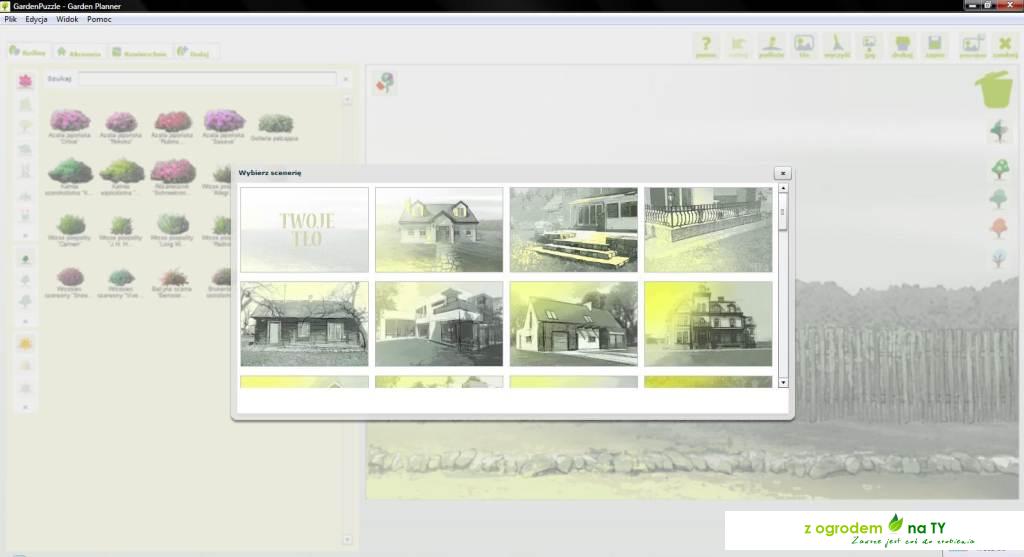Close the Wybierz scenerię dialog
The image size is (1024, 557).
coord(783,172)
